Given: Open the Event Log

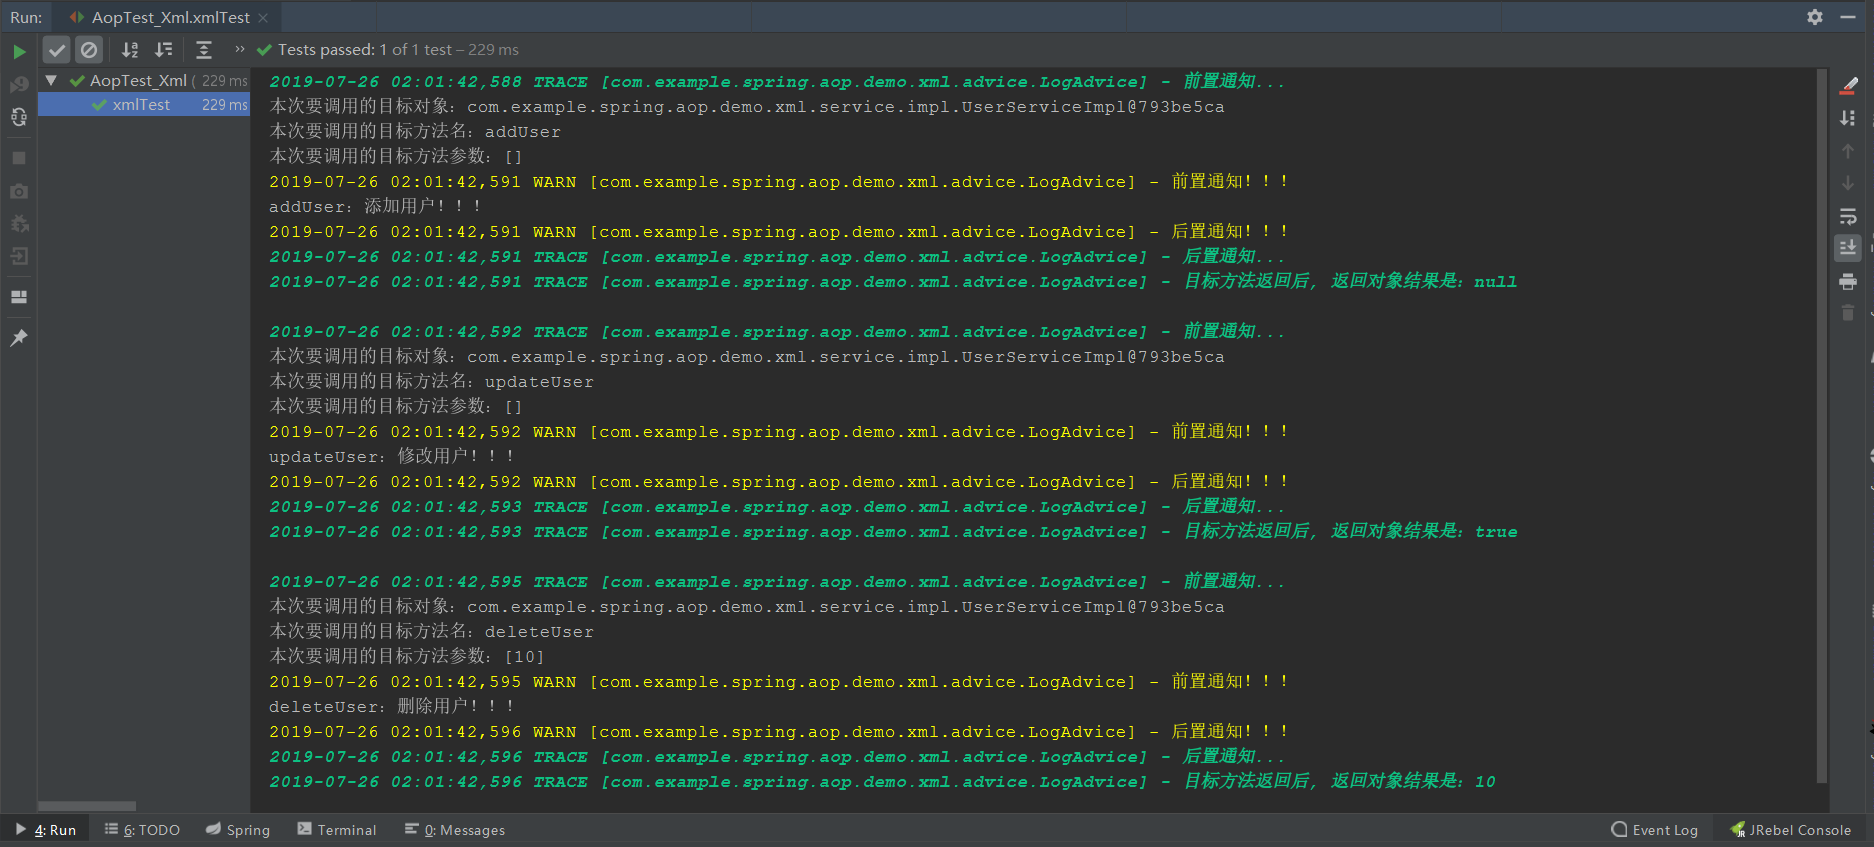Looking at the screenshot, I should [1655, 830].
